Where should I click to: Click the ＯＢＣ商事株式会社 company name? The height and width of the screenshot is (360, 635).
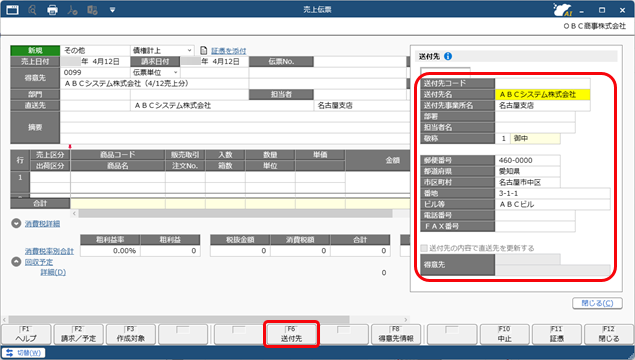[595, 26]
